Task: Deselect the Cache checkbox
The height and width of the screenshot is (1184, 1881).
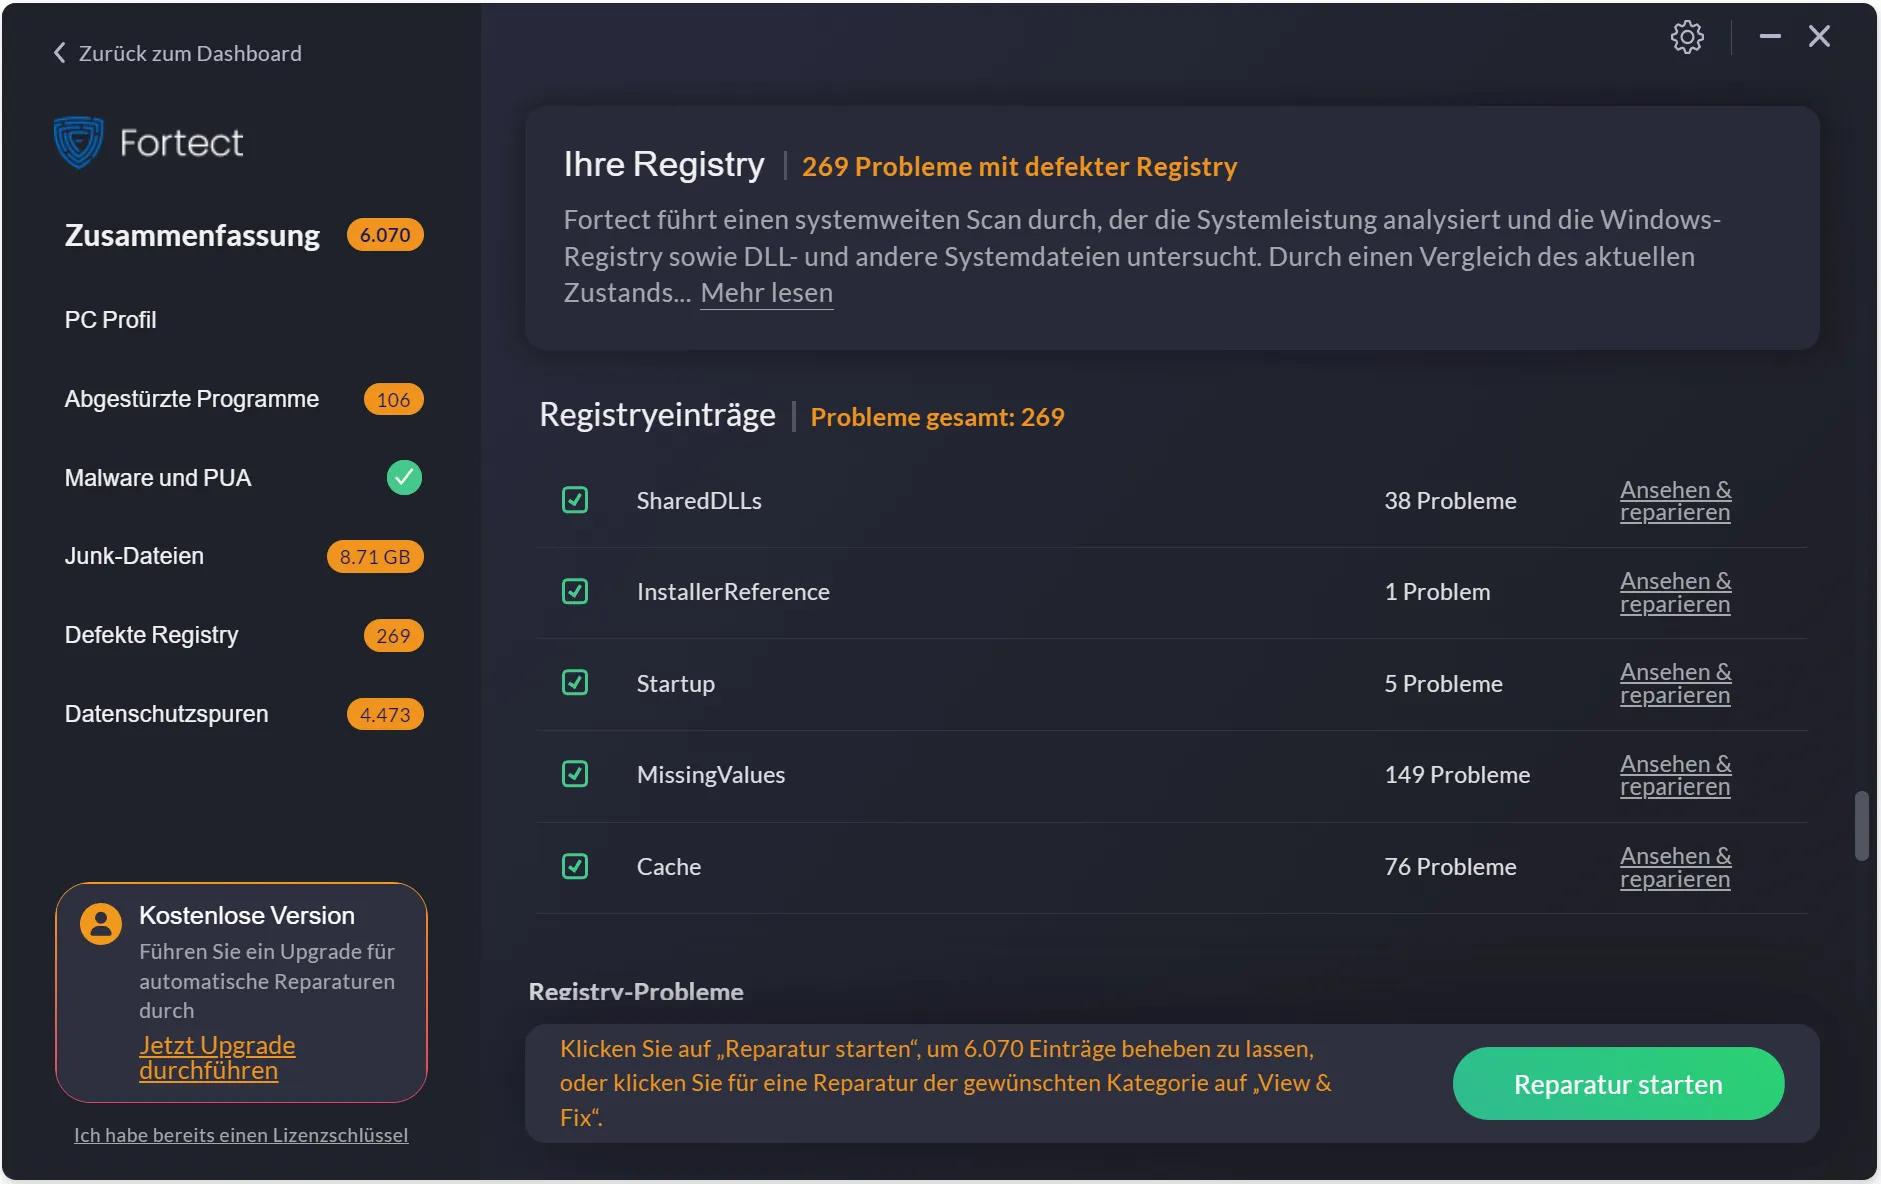Action: pyautogui.click(x=575, y=866)
